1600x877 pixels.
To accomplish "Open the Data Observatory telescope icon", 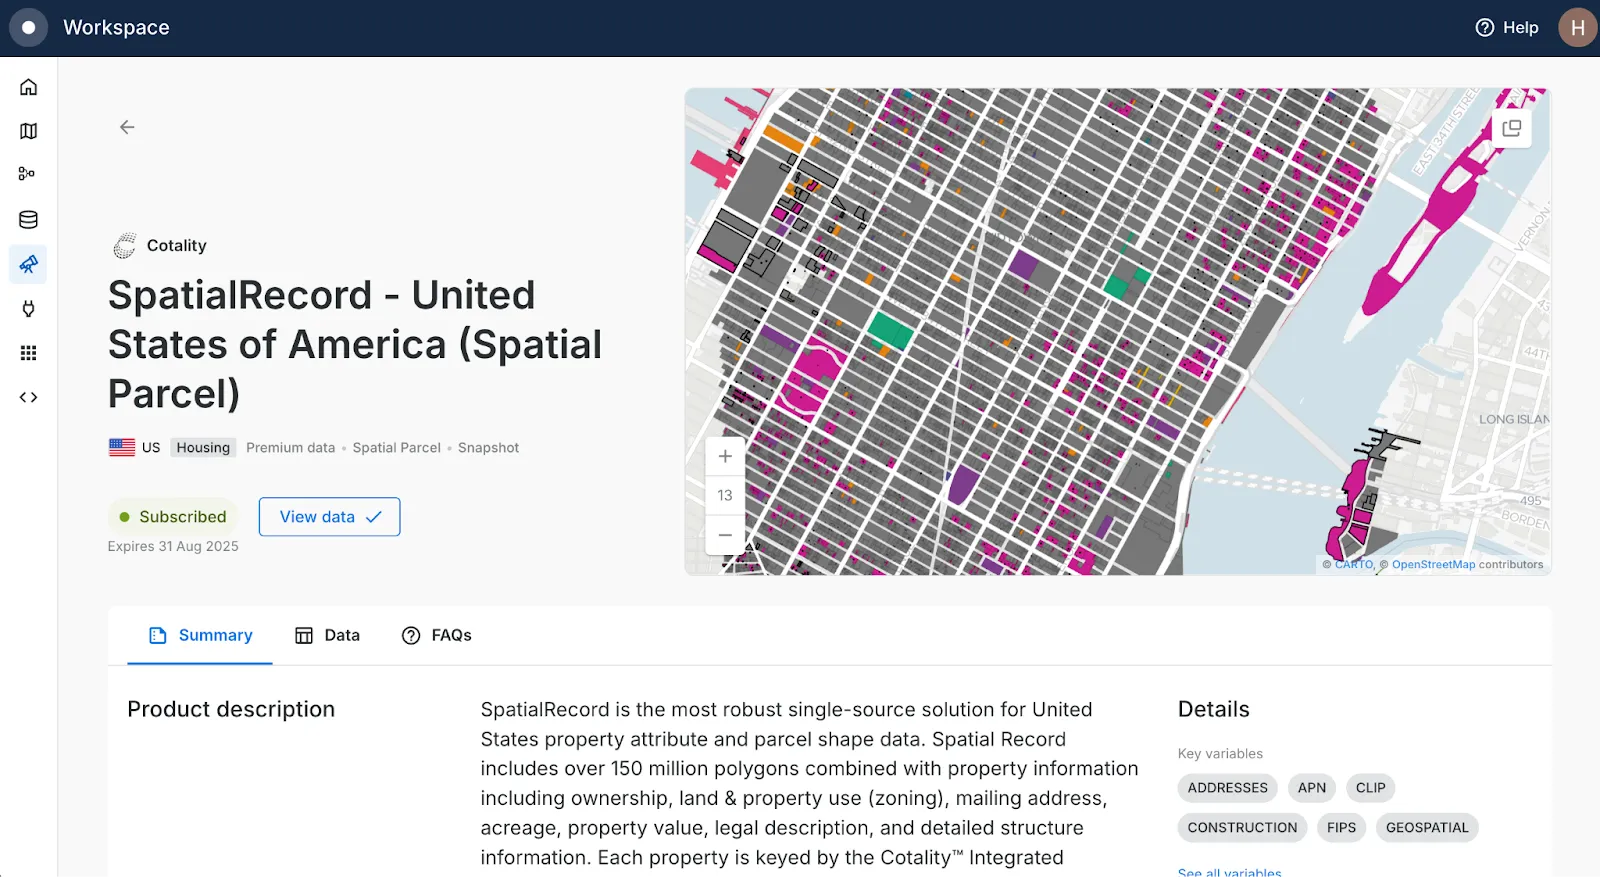I will tap(28, 264).
